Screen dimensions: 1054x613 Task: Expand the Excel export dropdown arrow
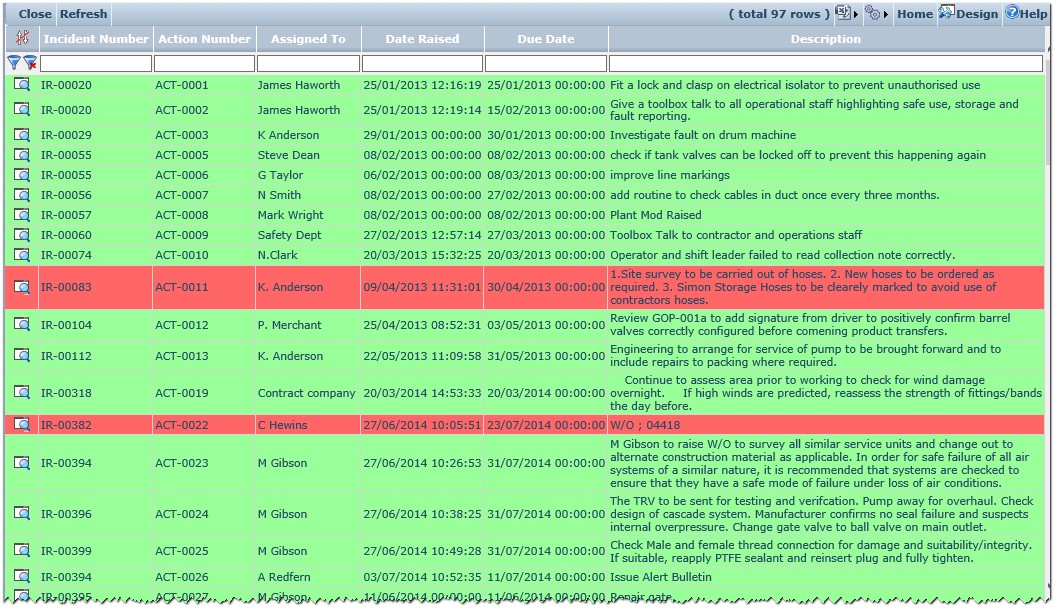click(856, 14)
